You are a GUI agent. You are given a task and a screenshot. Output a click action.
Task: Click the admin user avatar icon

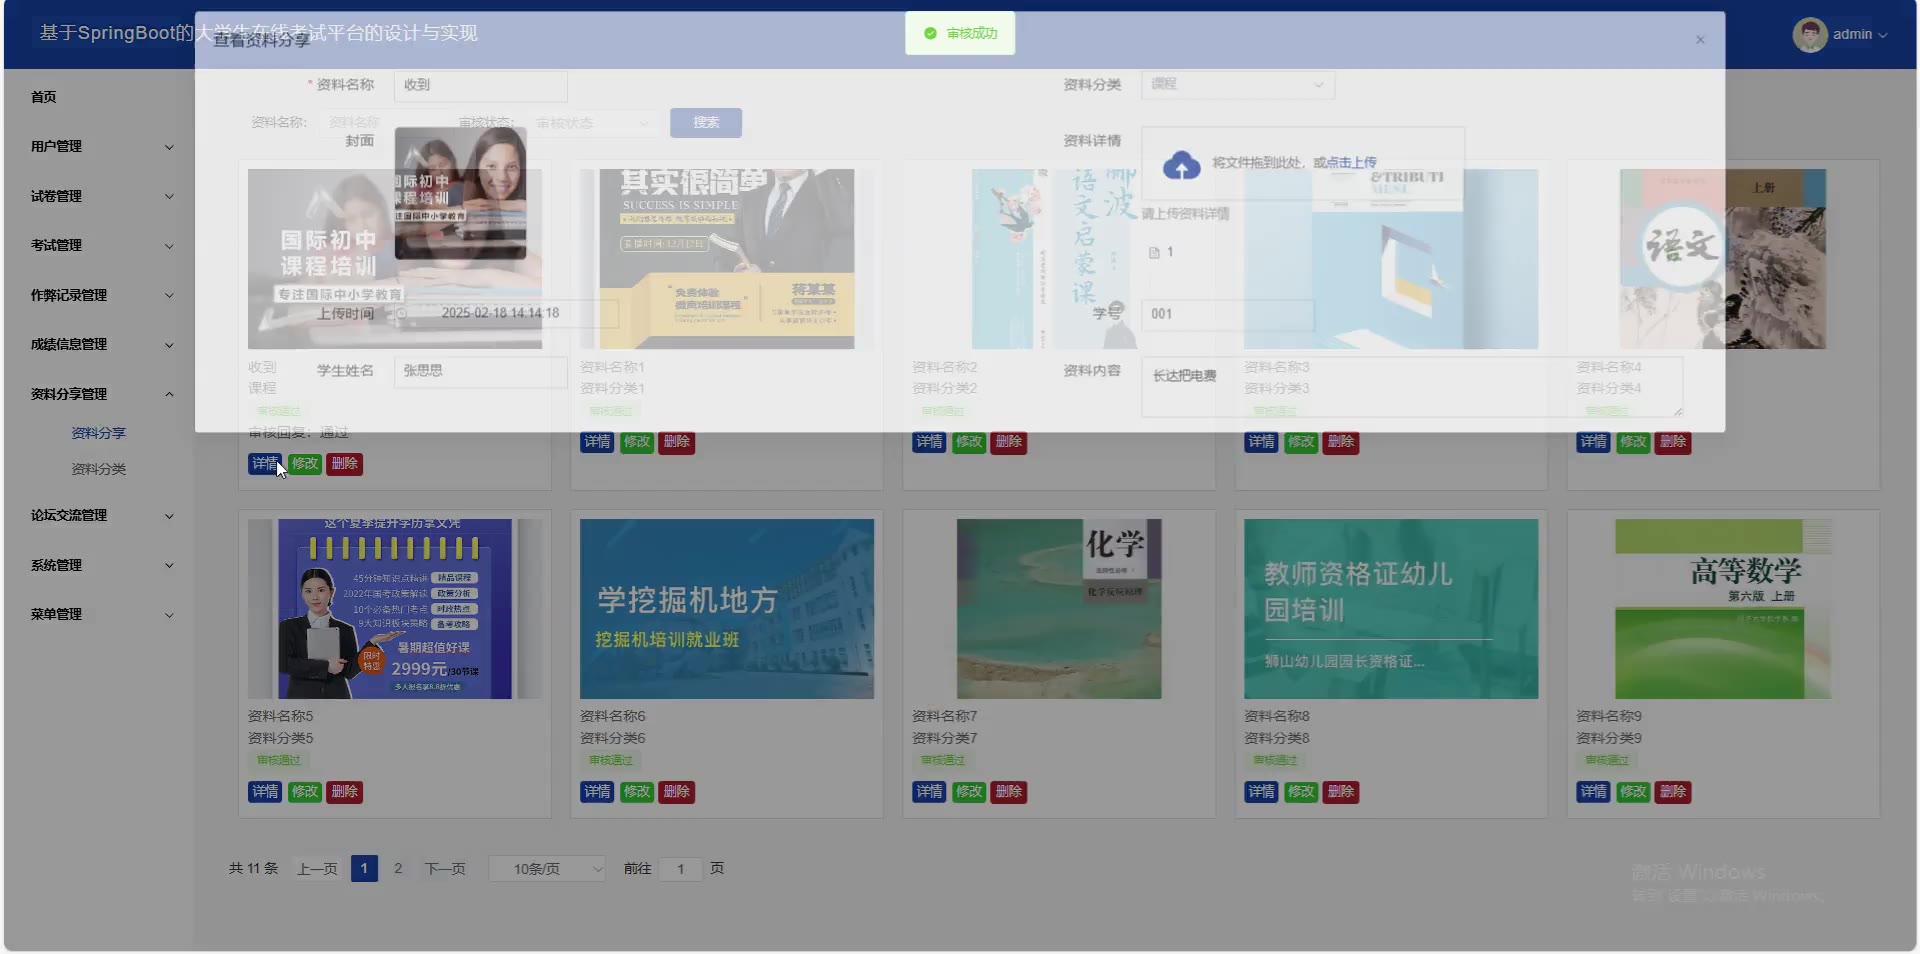tap(1809, 34)
